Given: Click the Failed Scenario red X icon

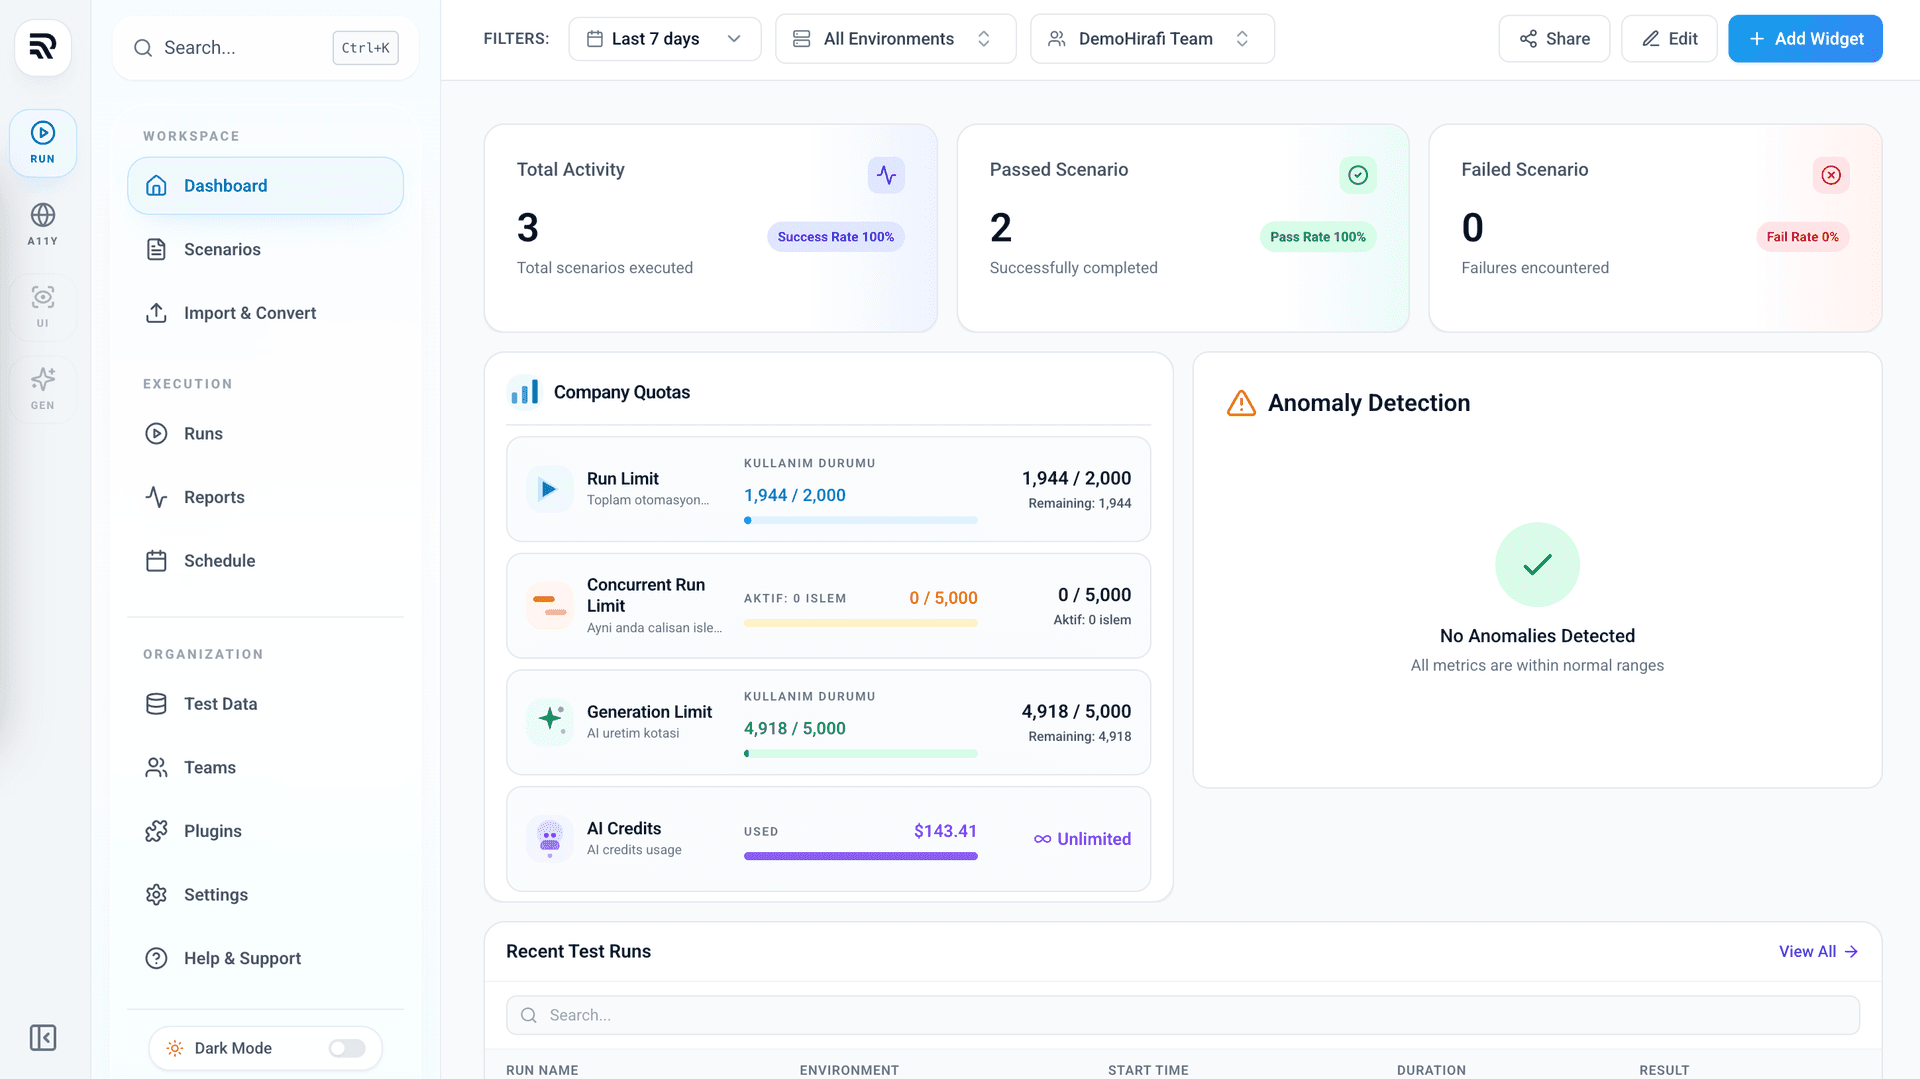Looking at the screenshot, I should [x=1831, y=175].
